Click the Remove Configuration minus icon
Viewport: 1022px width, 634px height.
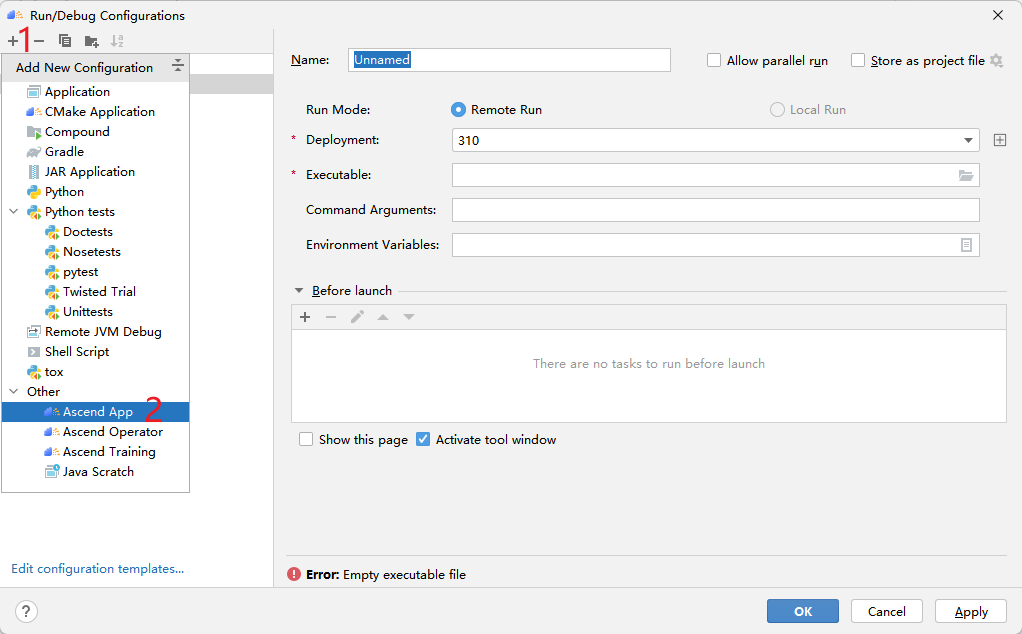(x=39, y=41)
